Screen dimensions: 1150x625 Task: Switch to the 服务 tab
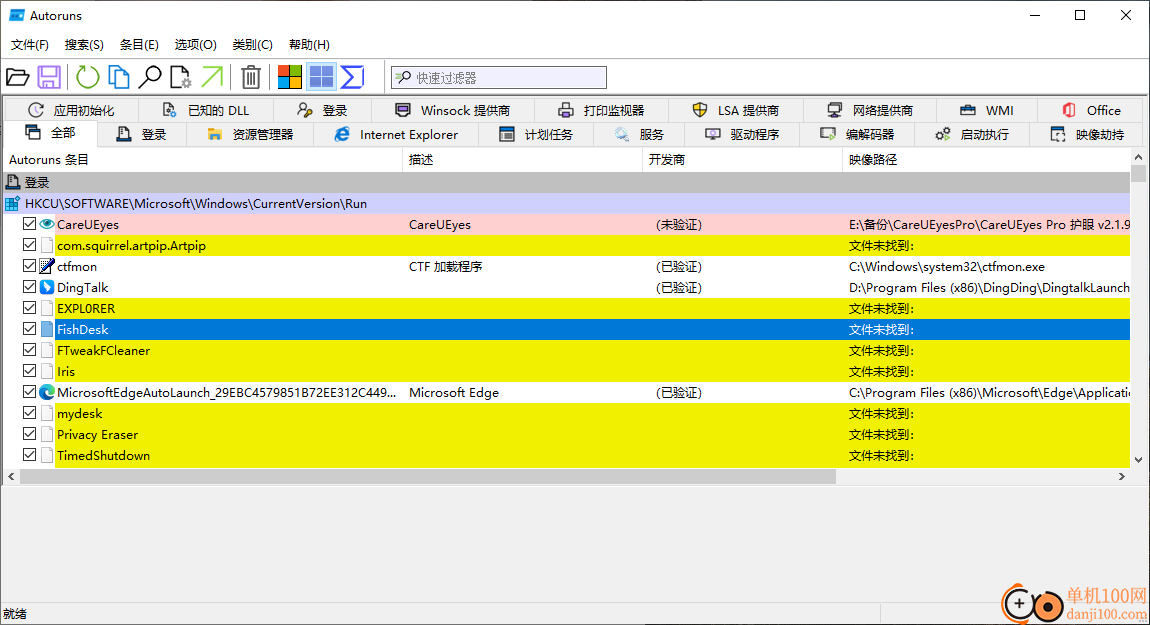tap(639, 134)
